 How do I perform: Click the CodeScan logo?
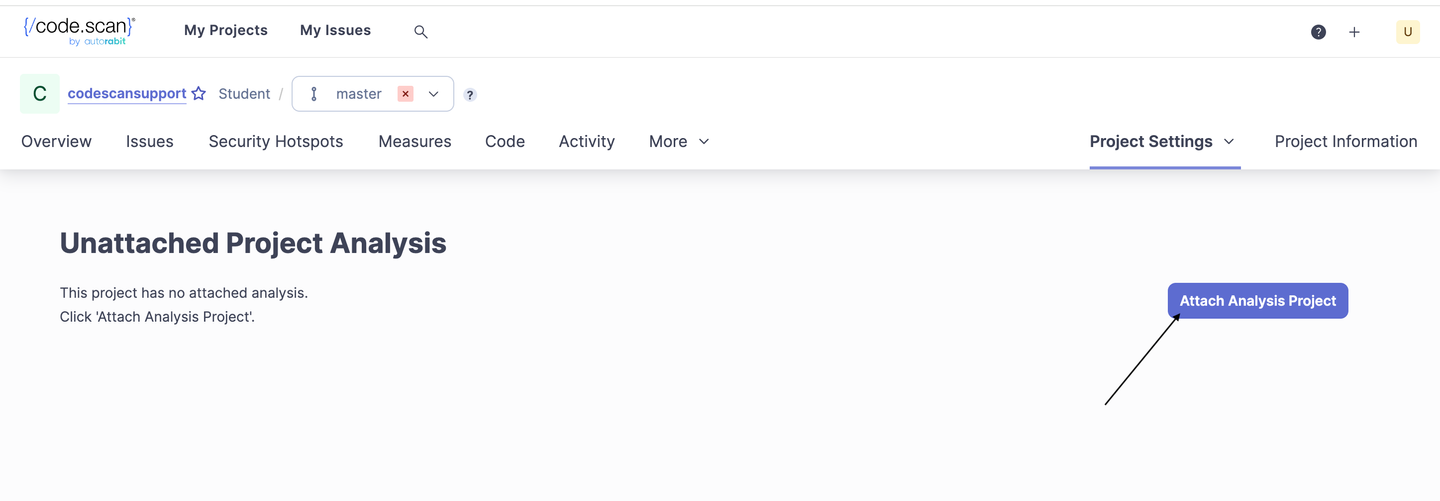point(79,31)
